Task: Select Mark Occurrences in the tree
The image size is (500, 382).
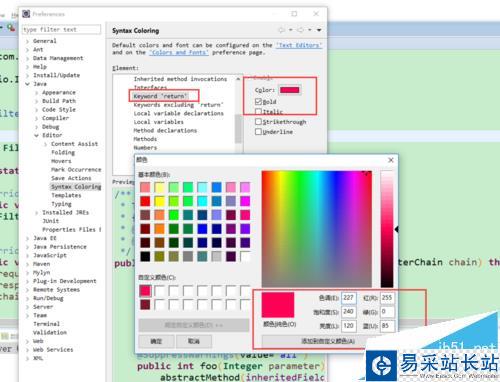Action: click(76, 169)
